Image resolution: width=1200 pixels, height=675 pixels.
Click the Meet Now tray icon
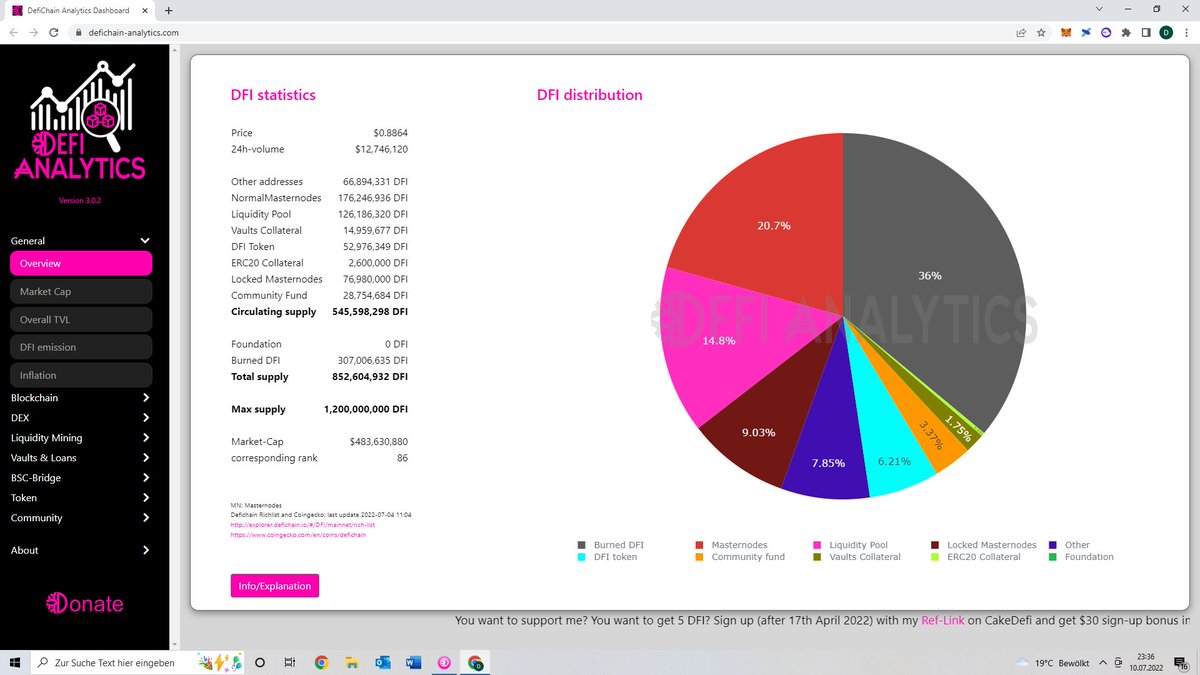1117,662
